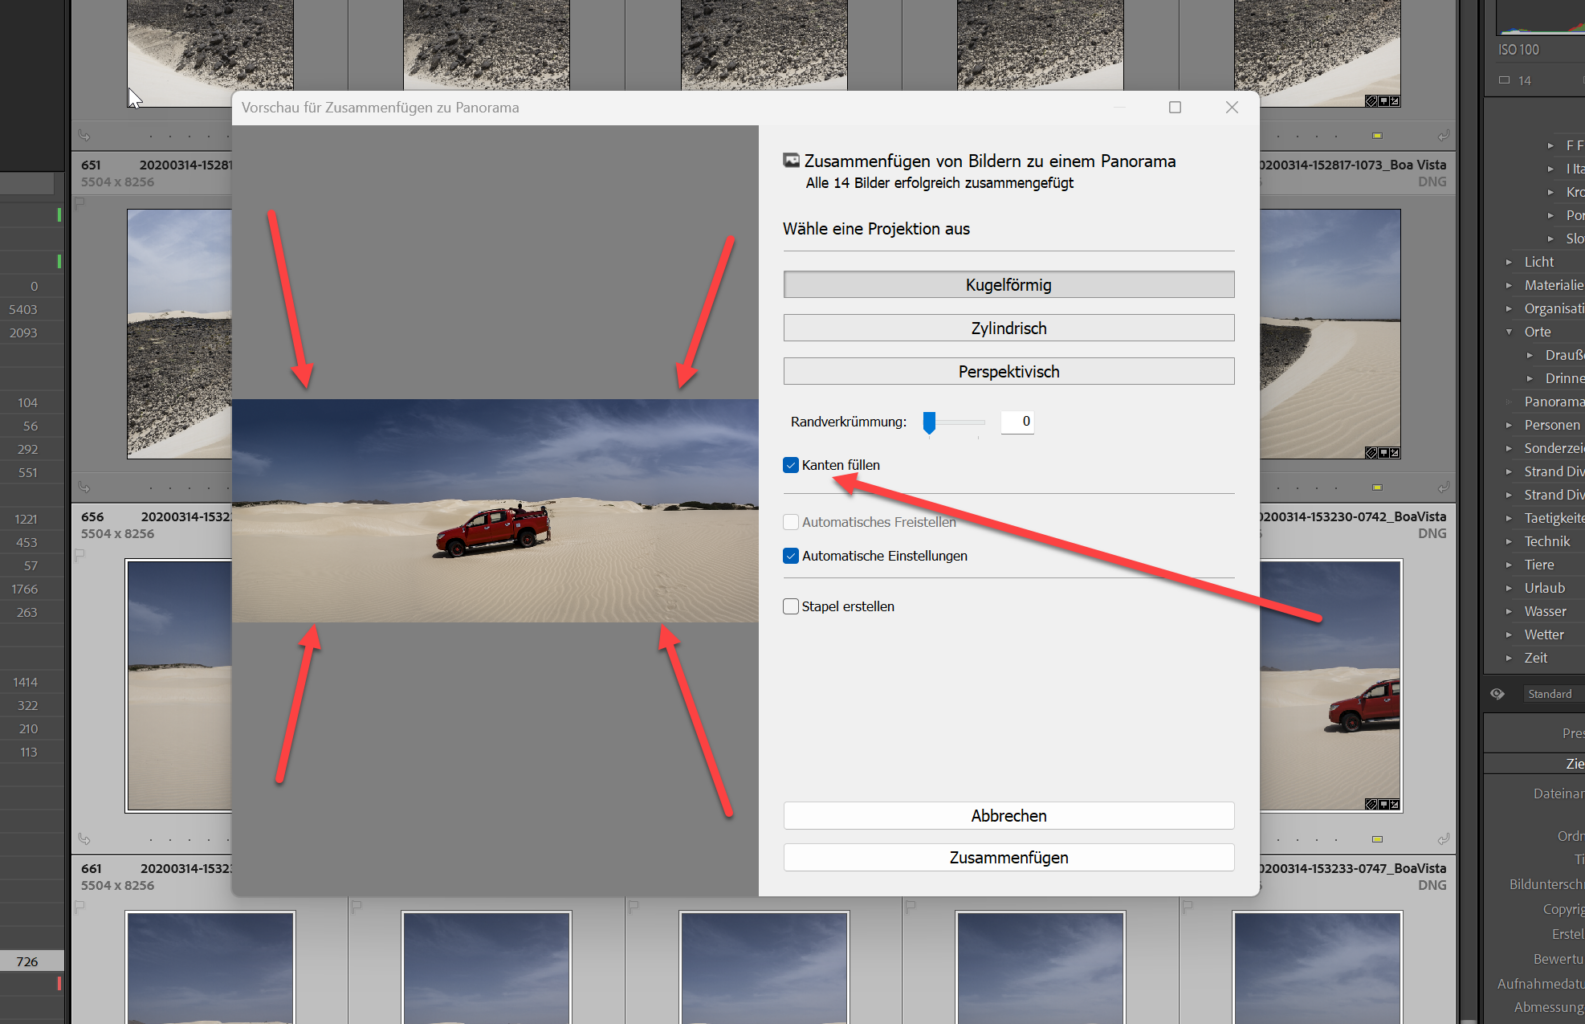Click yellow color label of 153230-0742_BoaVista photo
Screen dimensions: 1585x1024
pos(1377,839)
